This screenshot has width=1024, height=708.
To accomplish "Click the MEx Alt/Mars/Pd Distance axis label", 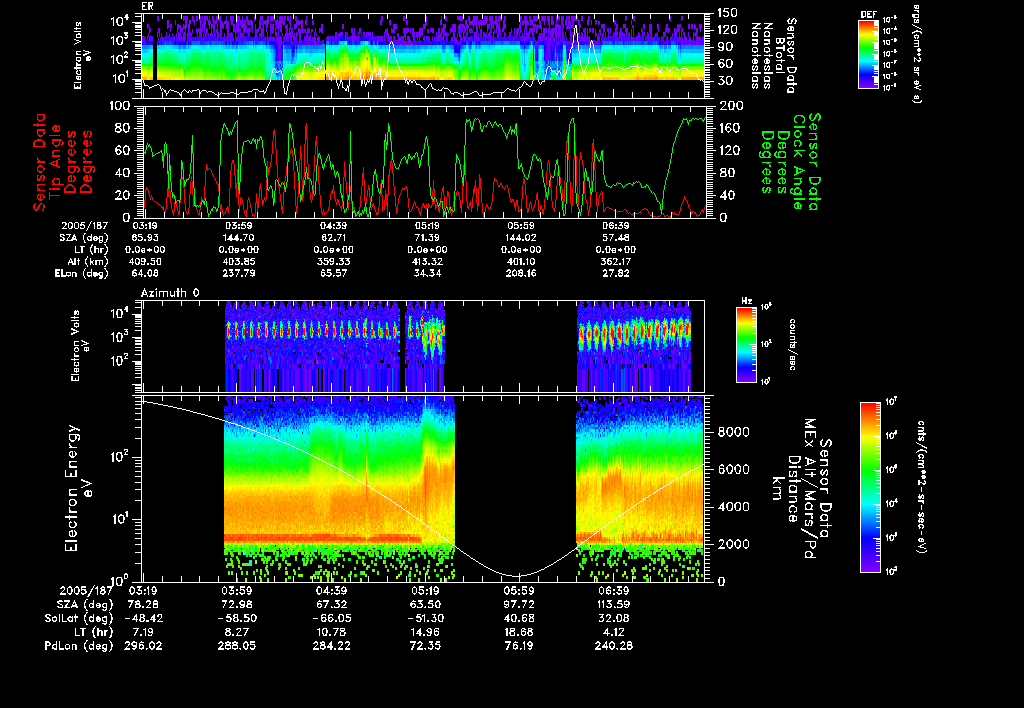I will 801,488.
